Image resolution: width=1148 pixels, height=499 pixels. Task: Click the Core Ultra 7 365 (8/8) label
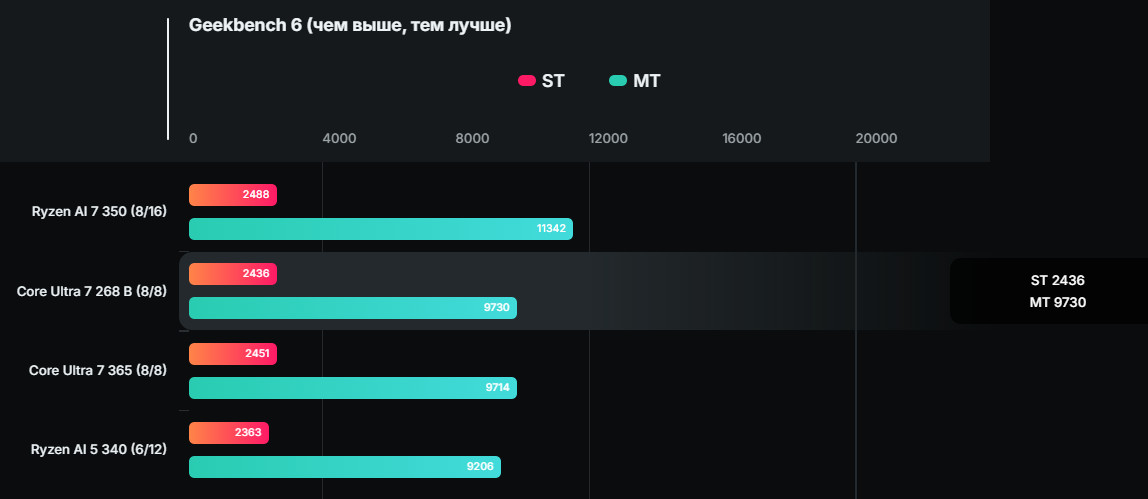tap(97, 371)
